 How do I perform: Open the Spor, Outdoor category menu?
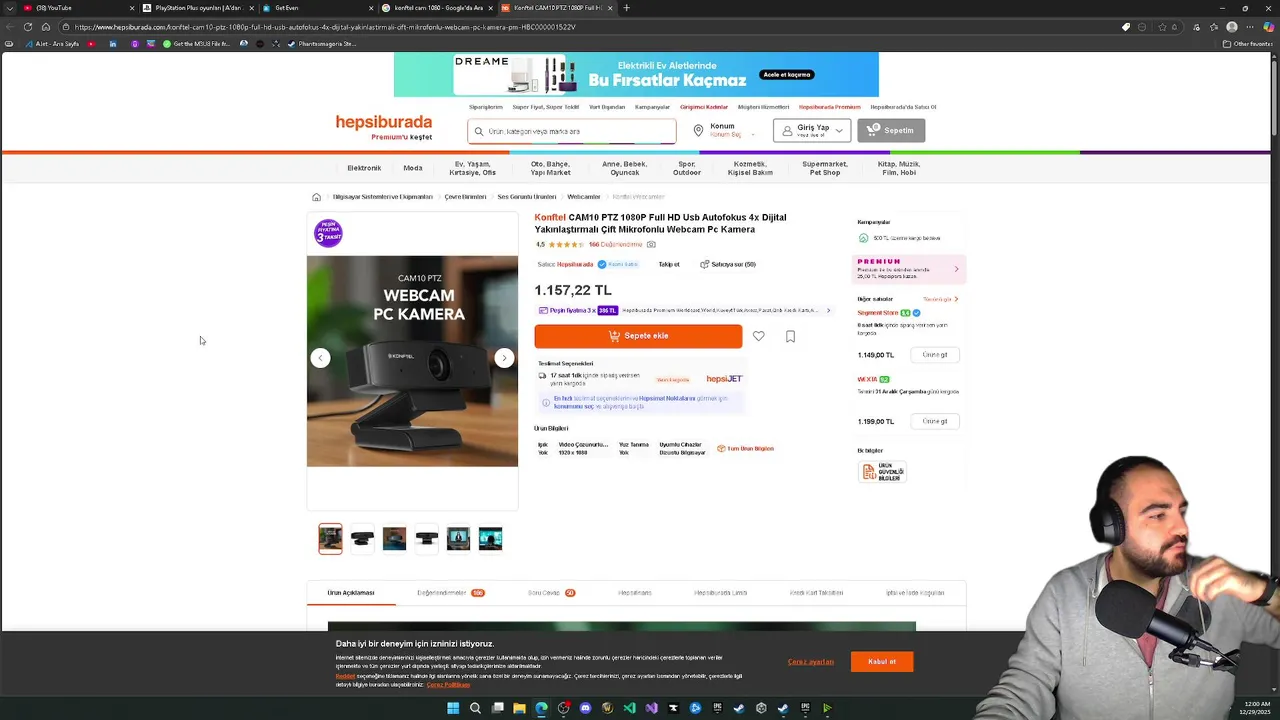[687, 168]
